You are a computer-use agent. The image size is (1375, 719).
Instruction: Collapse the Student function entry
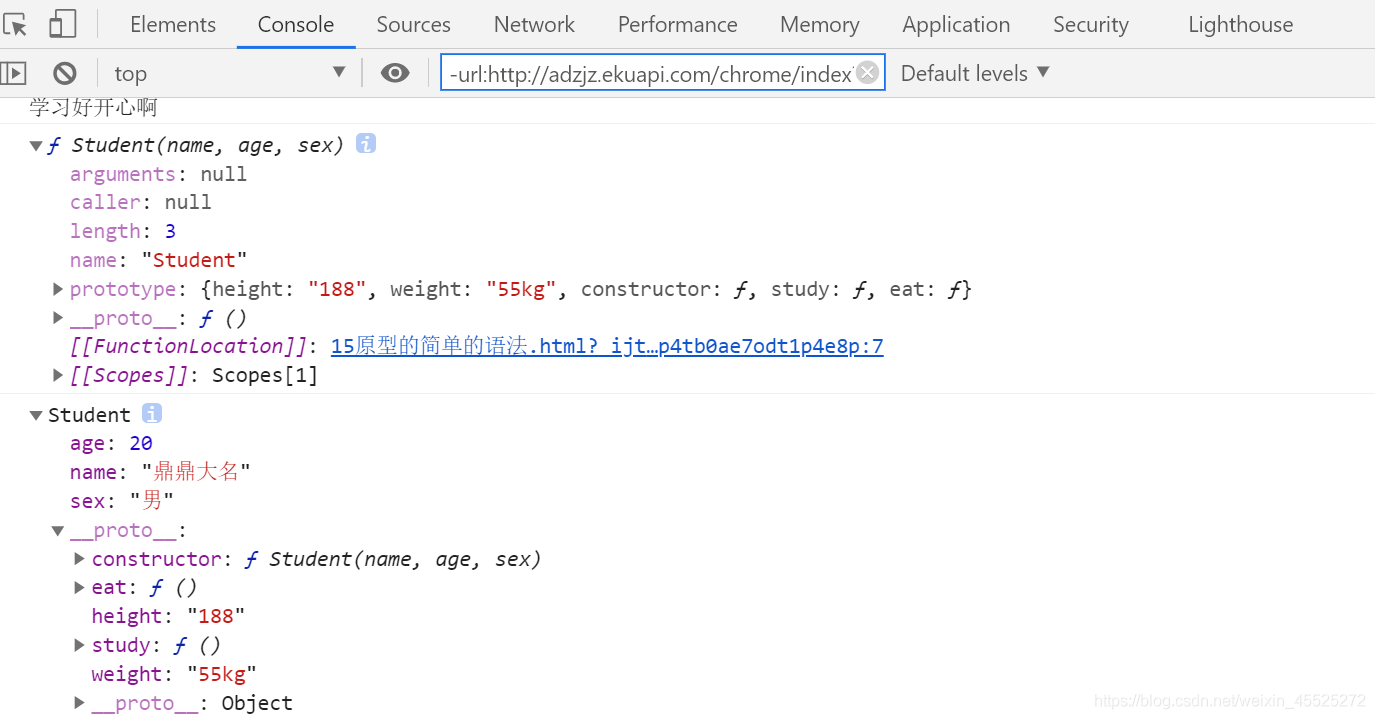[x=36, y=144]
